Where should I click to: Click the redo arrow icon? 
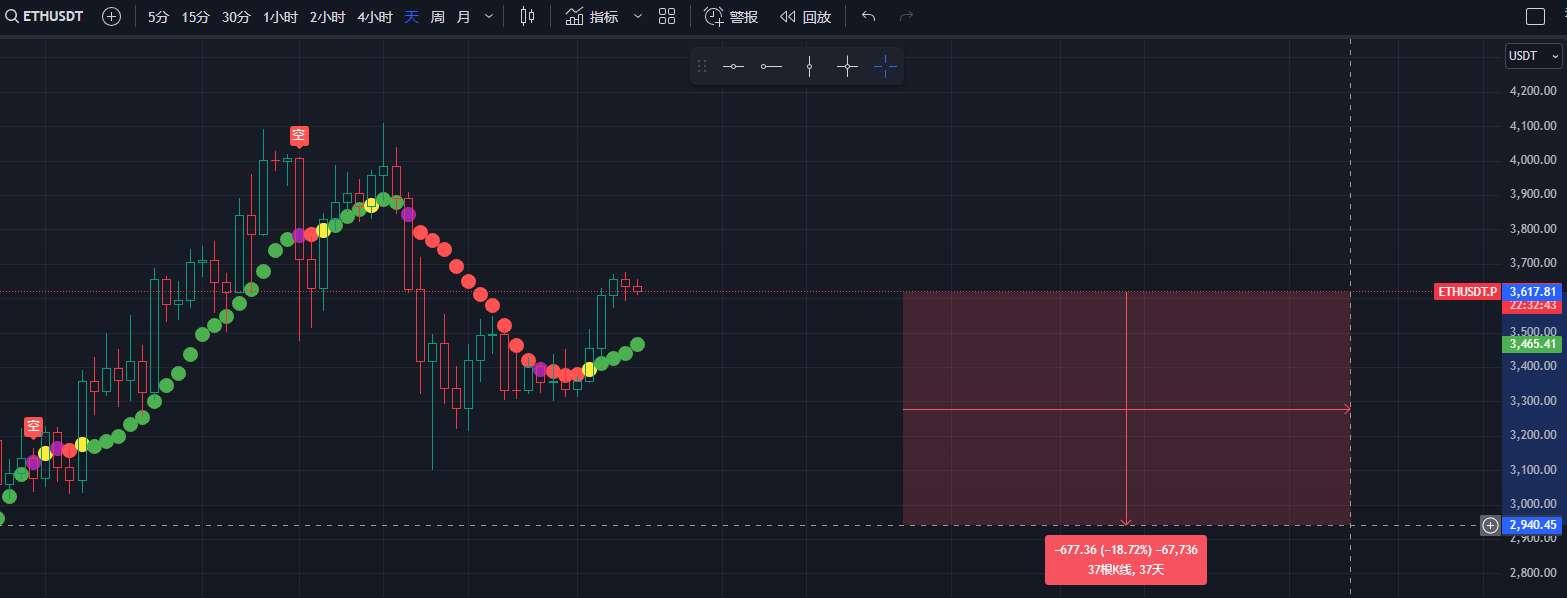pyautogui.click(x=906, y=16)
